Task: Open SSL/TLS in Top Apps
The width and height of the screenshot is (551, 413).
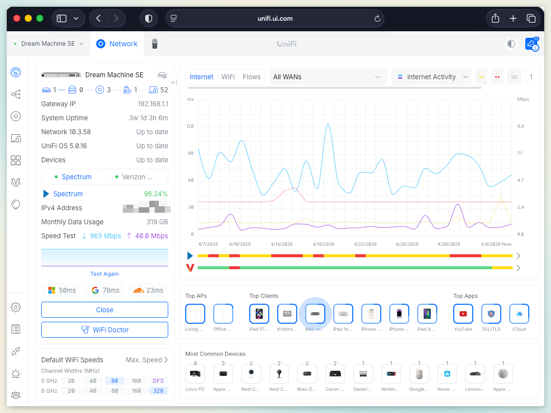Action: pos(491,314)
